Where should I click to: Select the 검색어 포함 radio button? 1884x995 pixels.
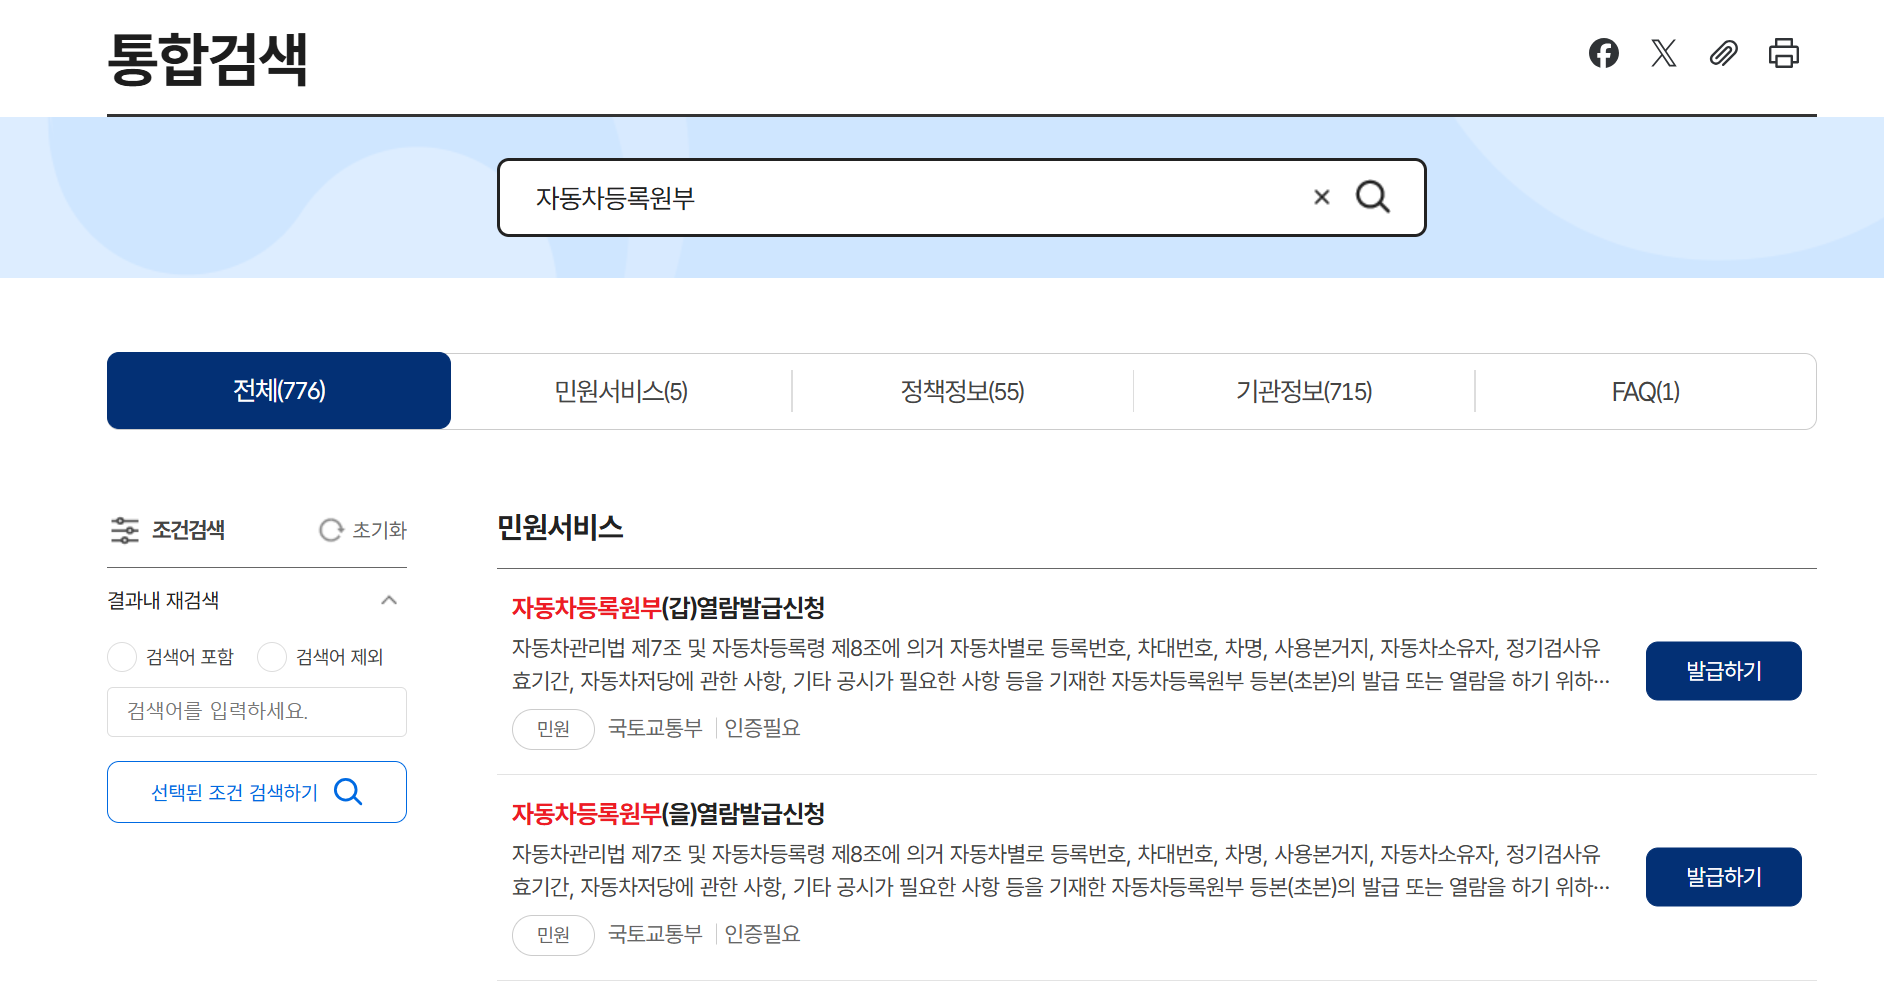click(x=121, y=656)
